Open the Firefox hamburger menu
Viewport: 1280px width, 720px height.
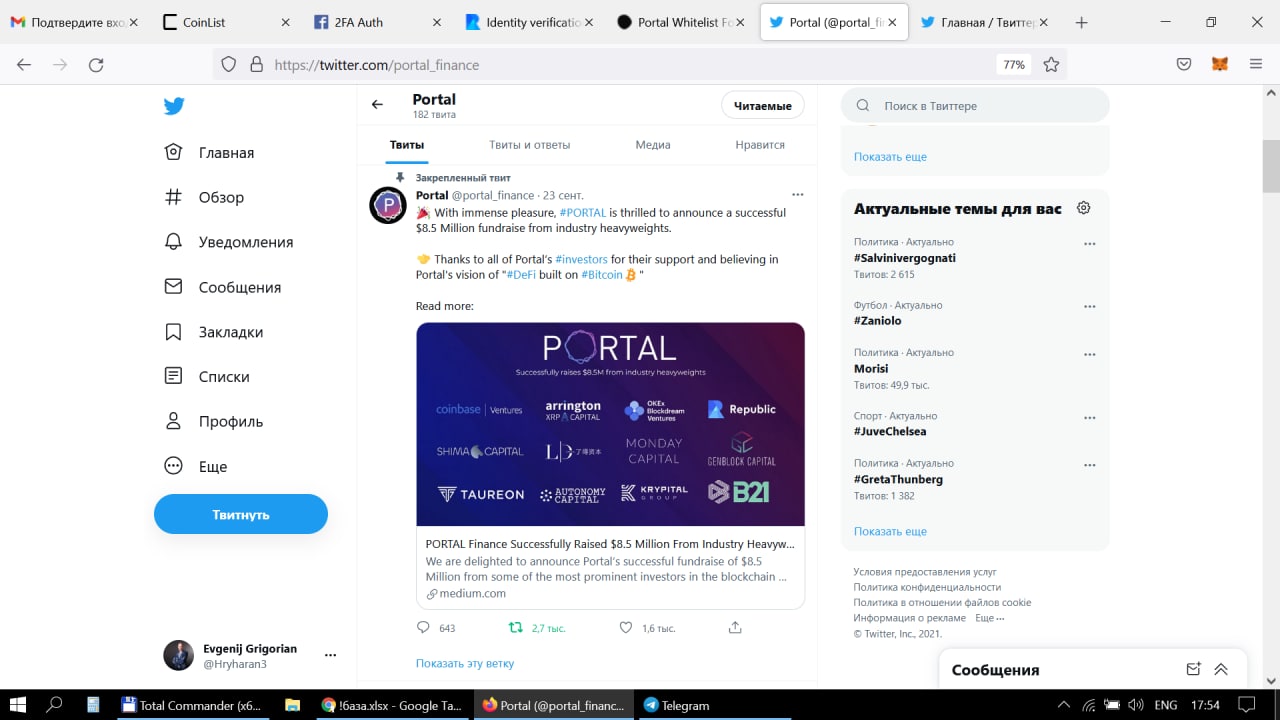point(1256,64)
